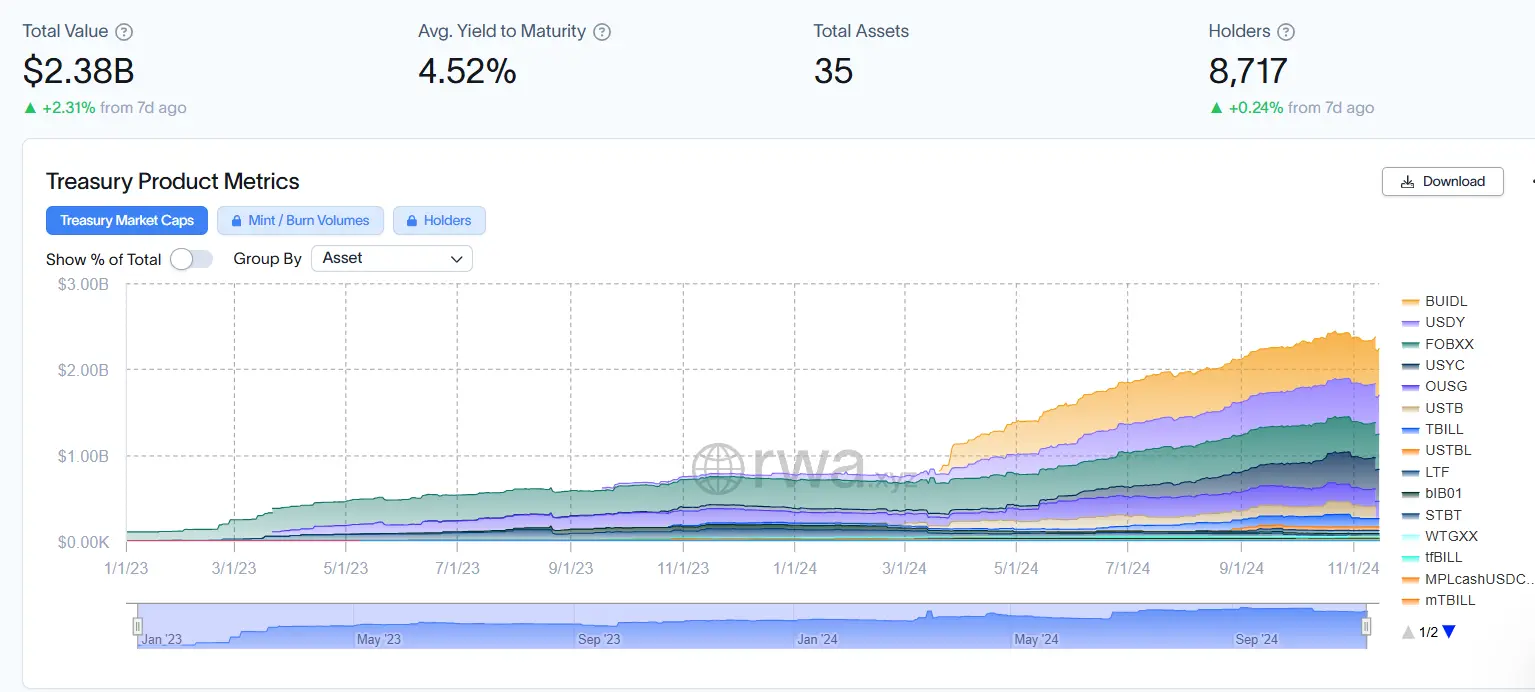The width and height of the screenshot is (1535, 692).
Task: Toggle the USDY series in legend
Action: tap(1445, 323)
